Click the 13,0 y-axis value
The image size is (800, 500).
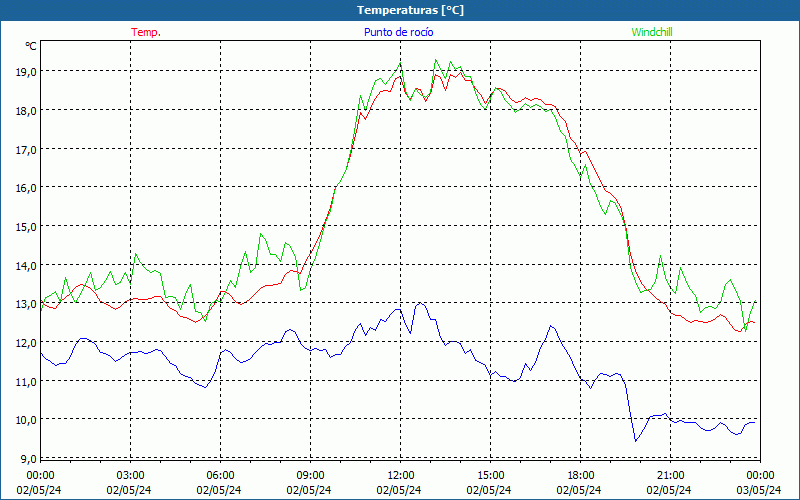26,304
